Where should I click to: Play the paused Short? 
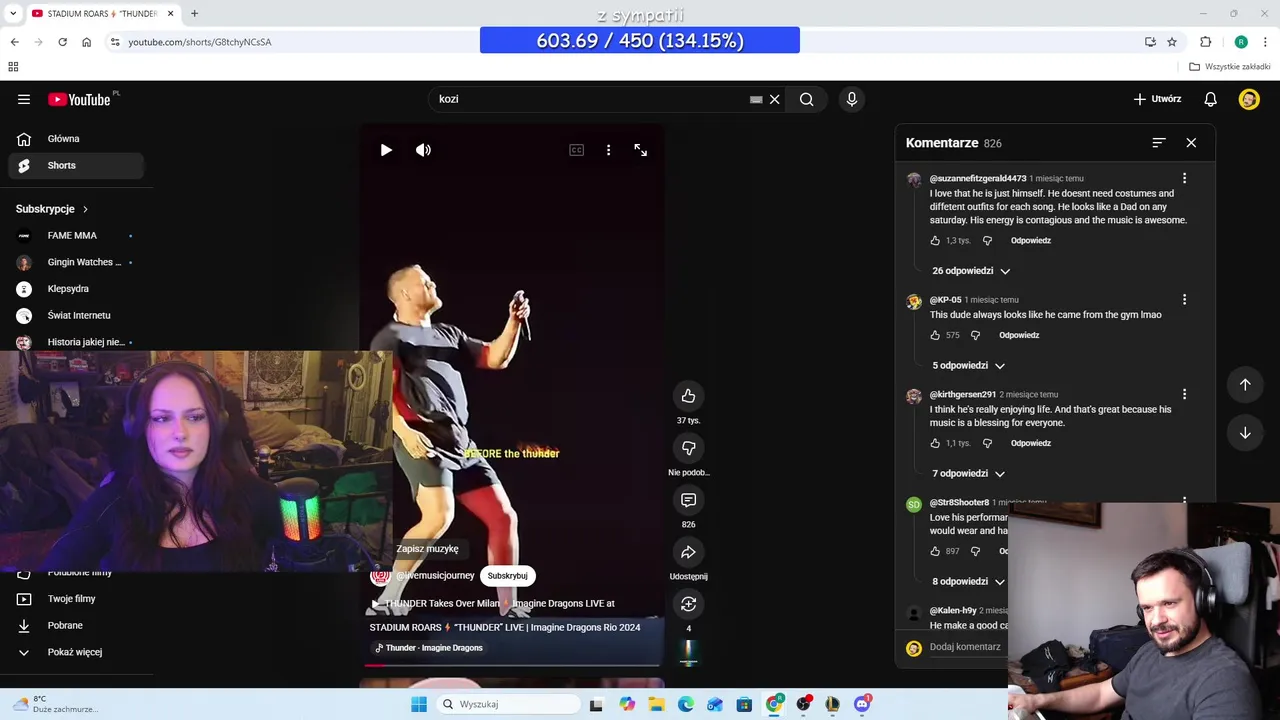click(x=386, y=150)
